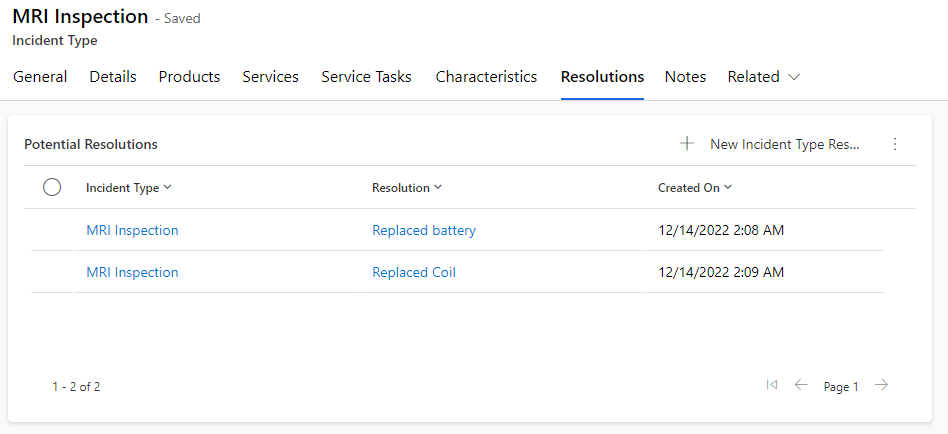Open MRI Inspection link in first row

(132, 231)
